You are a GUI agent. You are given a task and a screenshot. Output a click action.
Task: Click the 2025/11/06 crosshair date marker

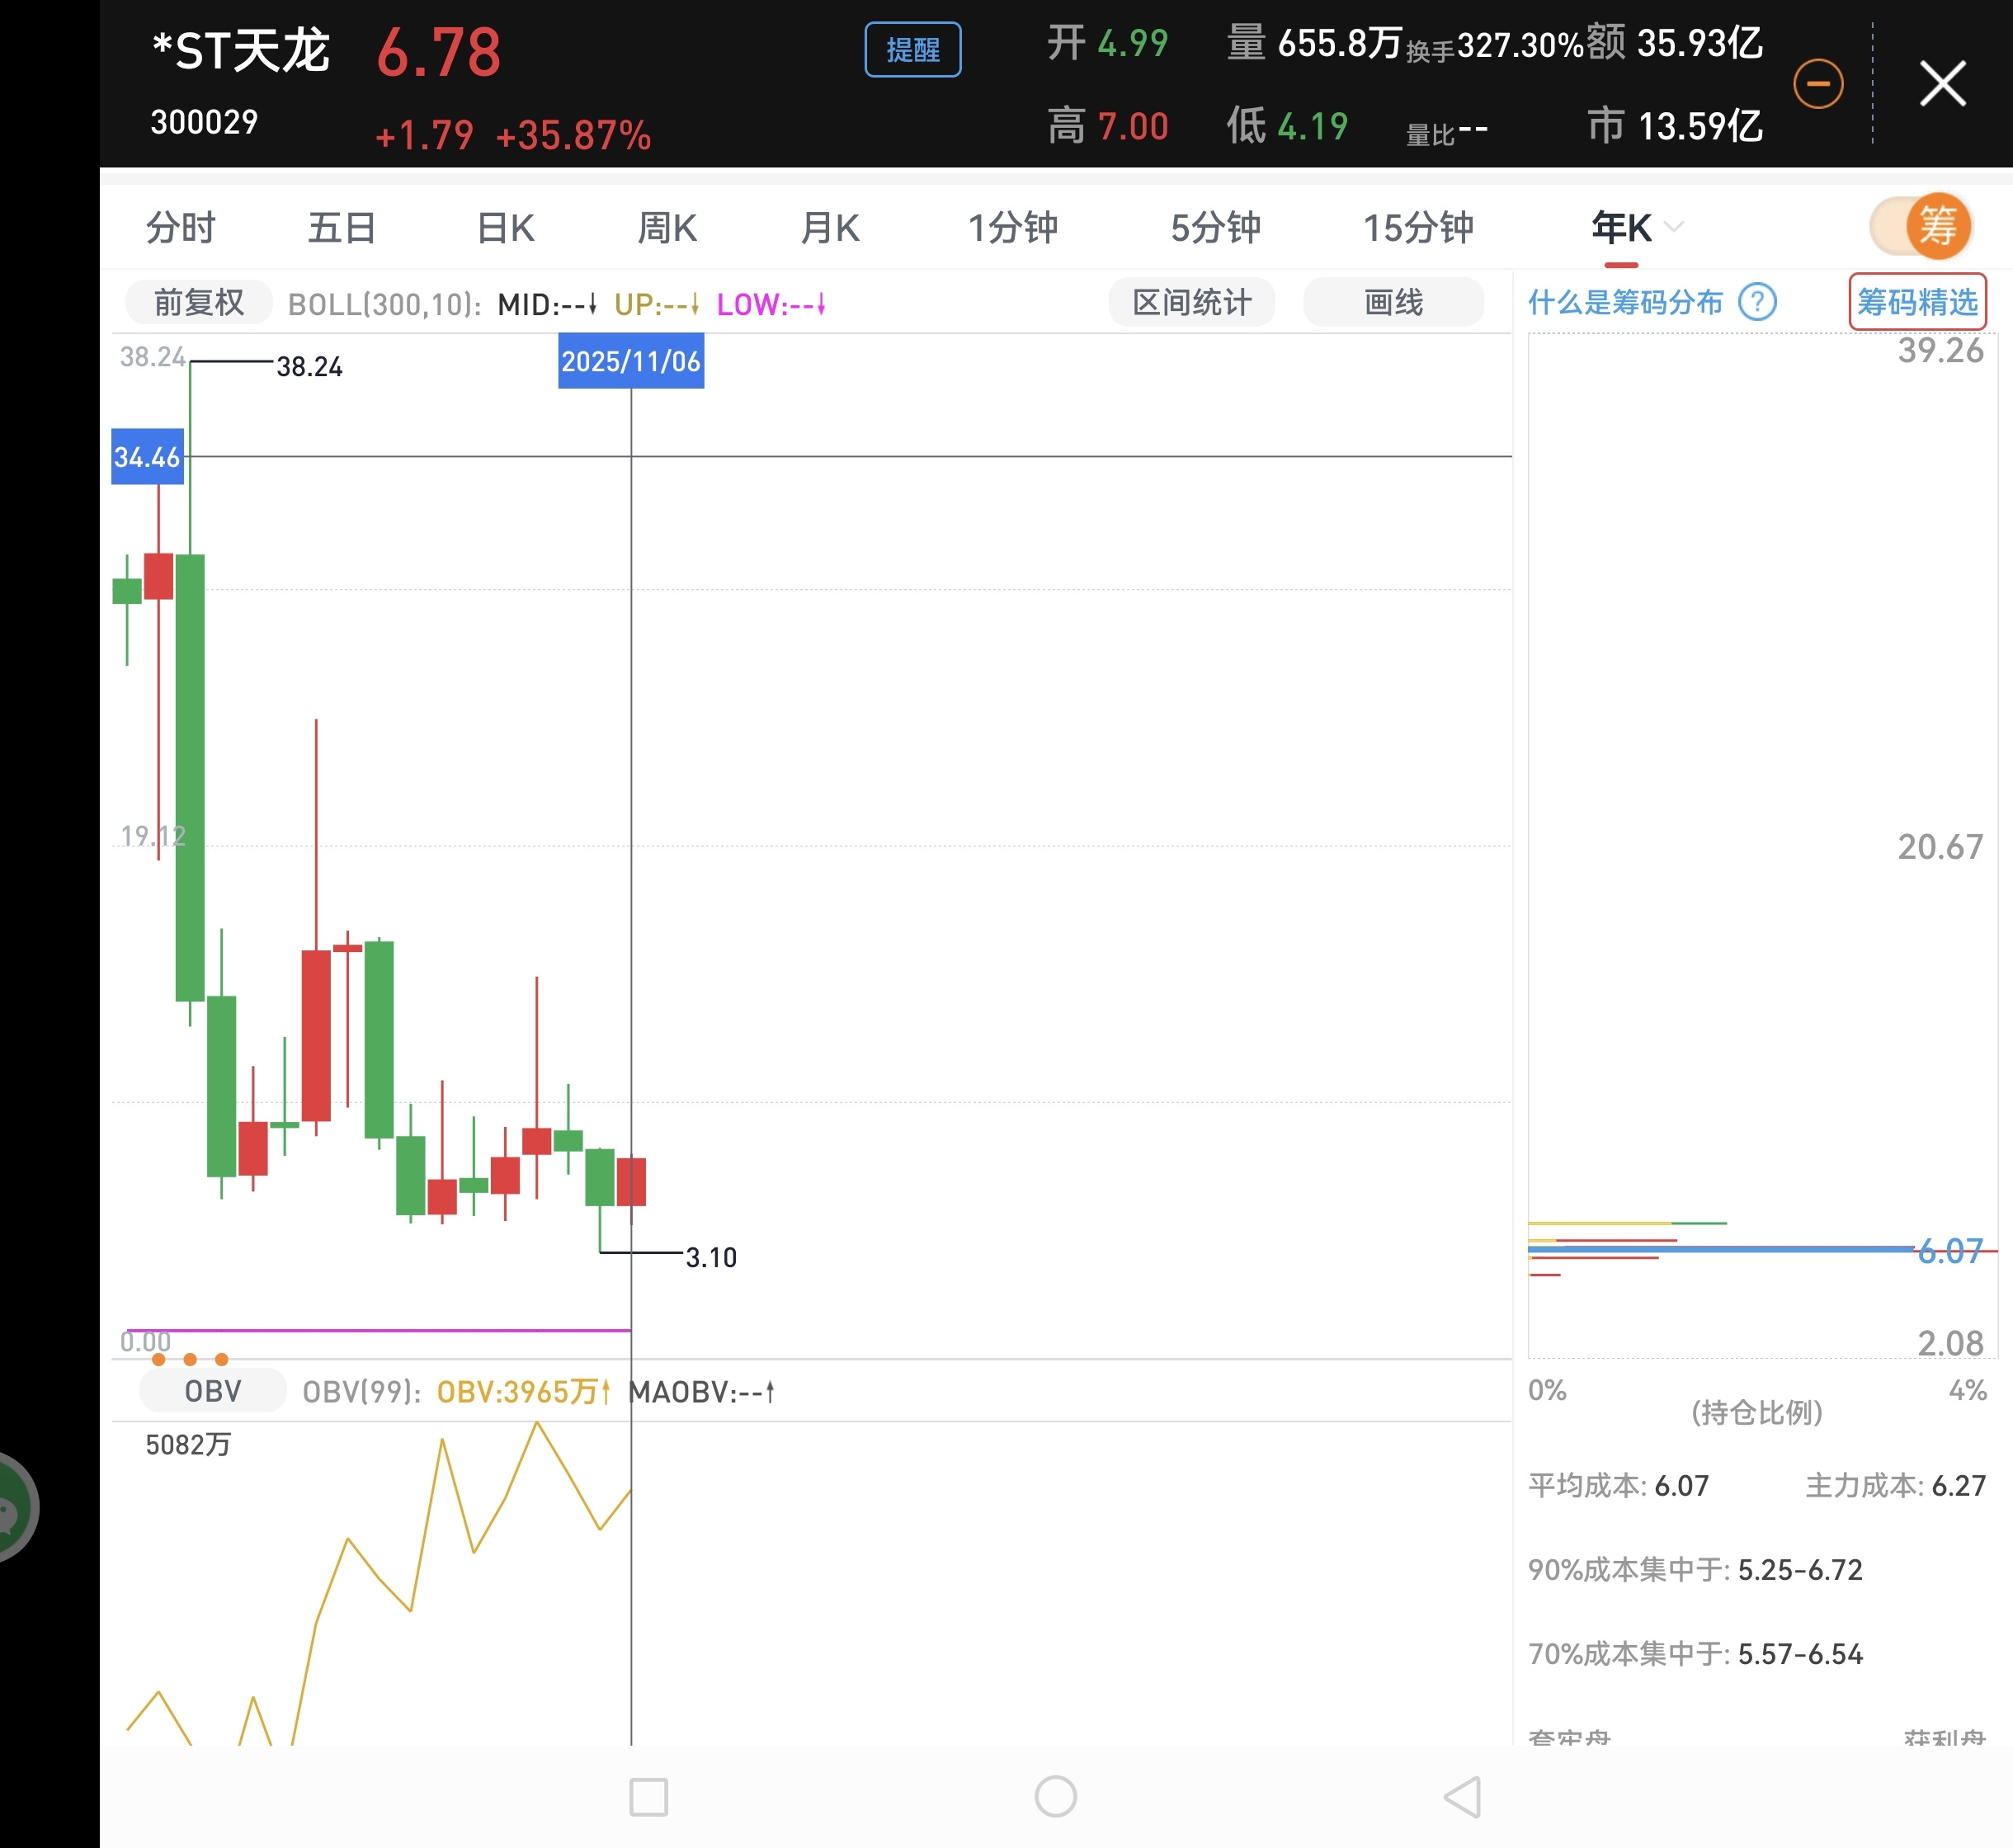tap(631, 362)
